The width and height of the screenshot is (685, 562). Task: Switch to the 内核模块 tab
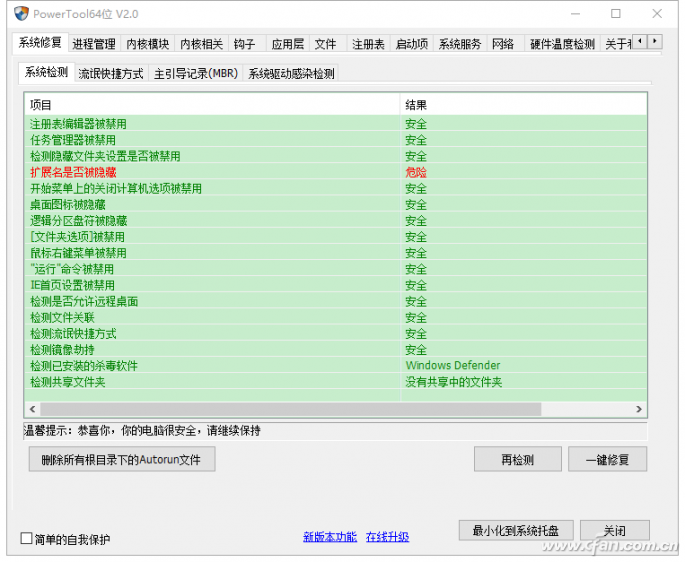click(147, 44)
